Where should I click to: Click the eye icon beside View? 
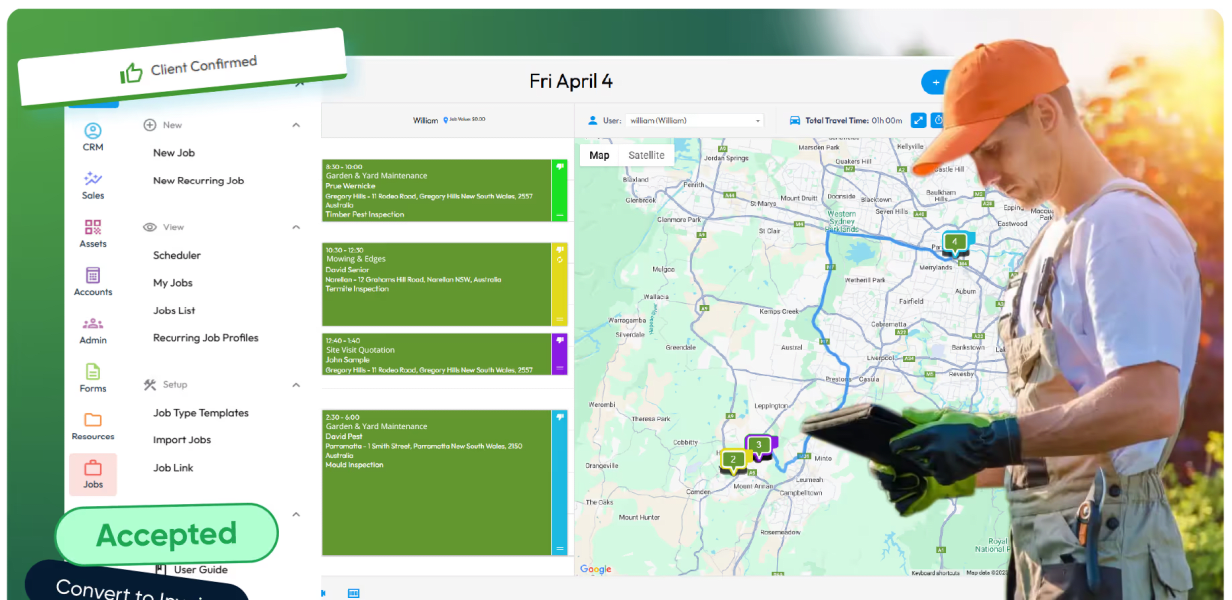pyautogui.click(x=150, y=227)
